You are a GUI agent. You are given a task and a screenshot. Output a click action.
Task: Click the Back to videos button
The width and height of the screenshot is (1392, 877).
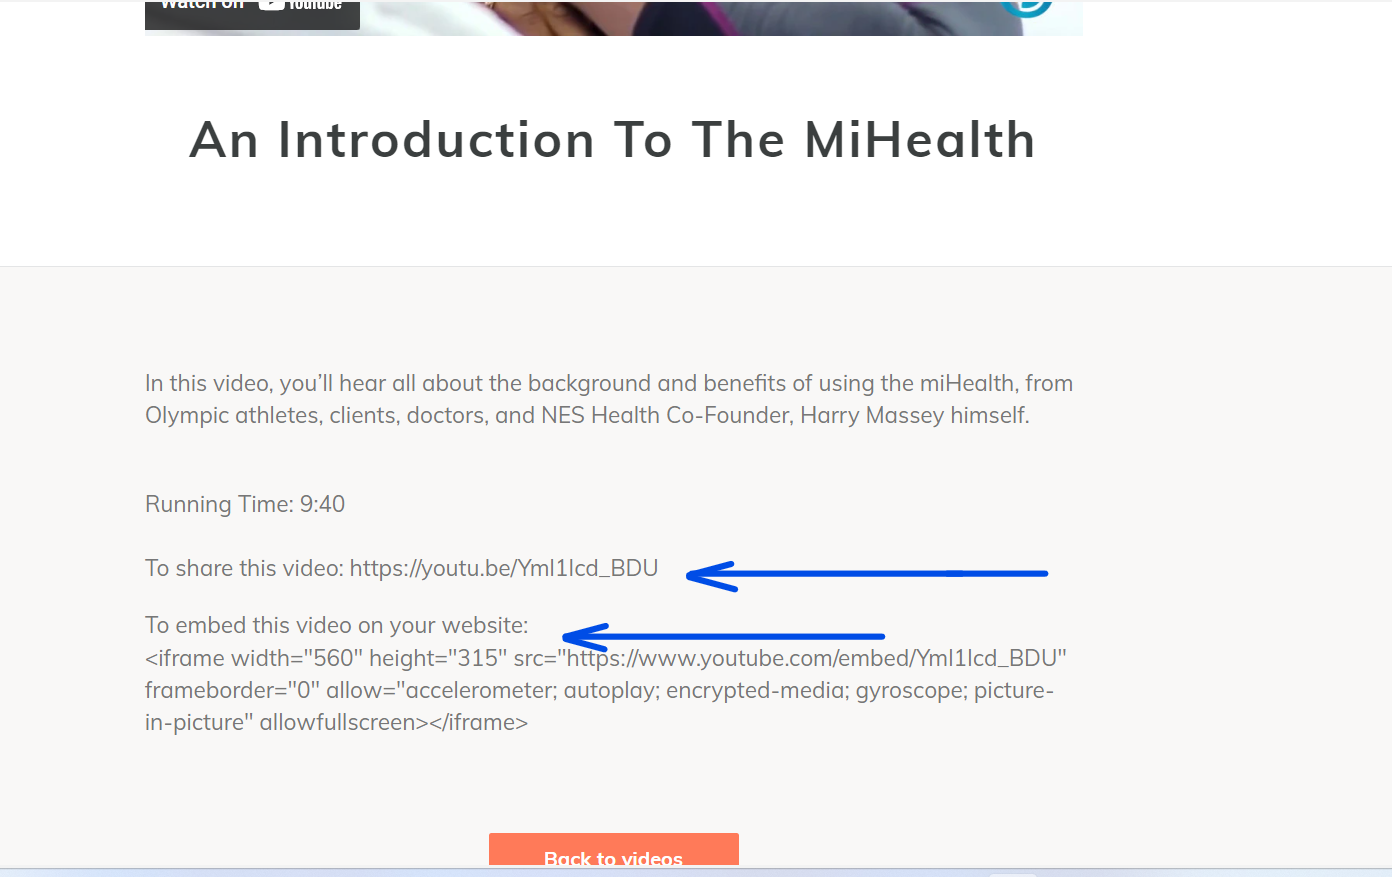614,850
